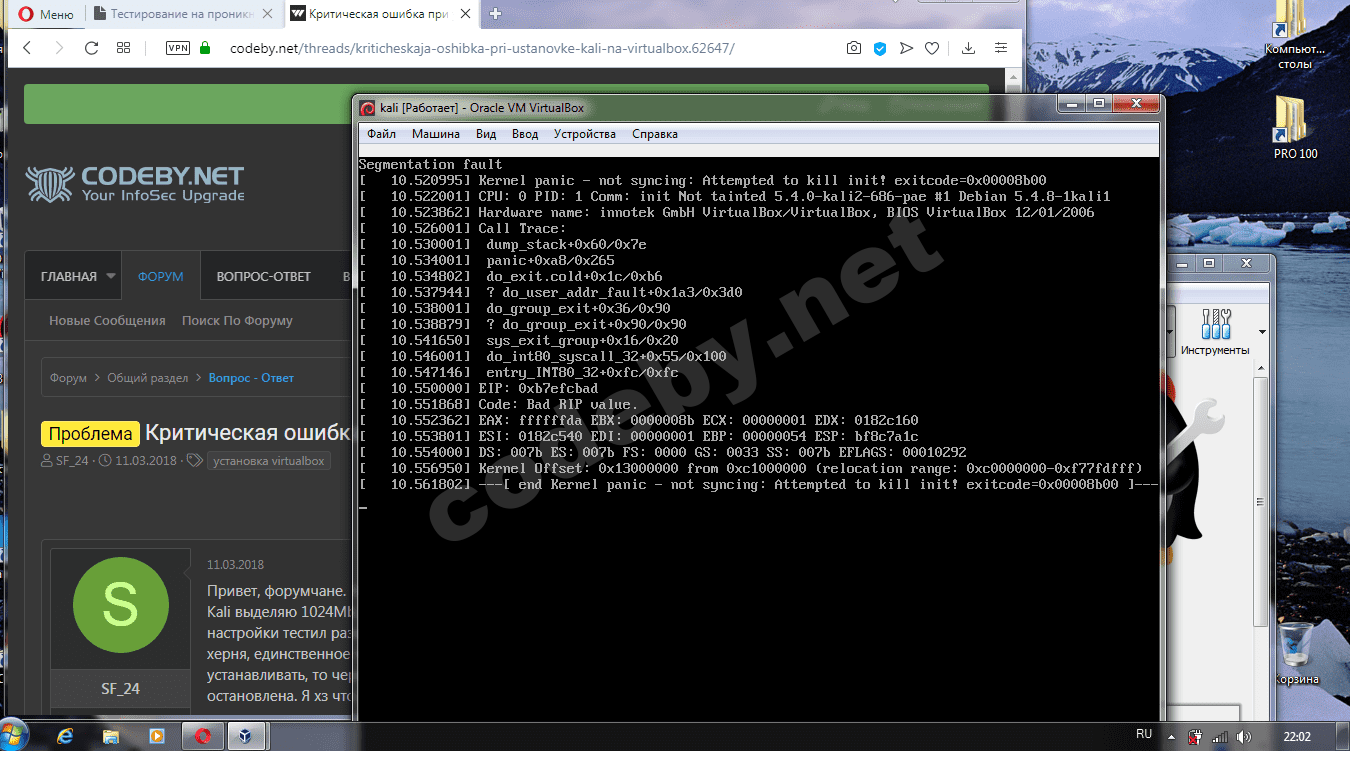Go forward in the Opera browser
The width and height of the screenshot is (1366, 768).
click(x=59, y=48)
